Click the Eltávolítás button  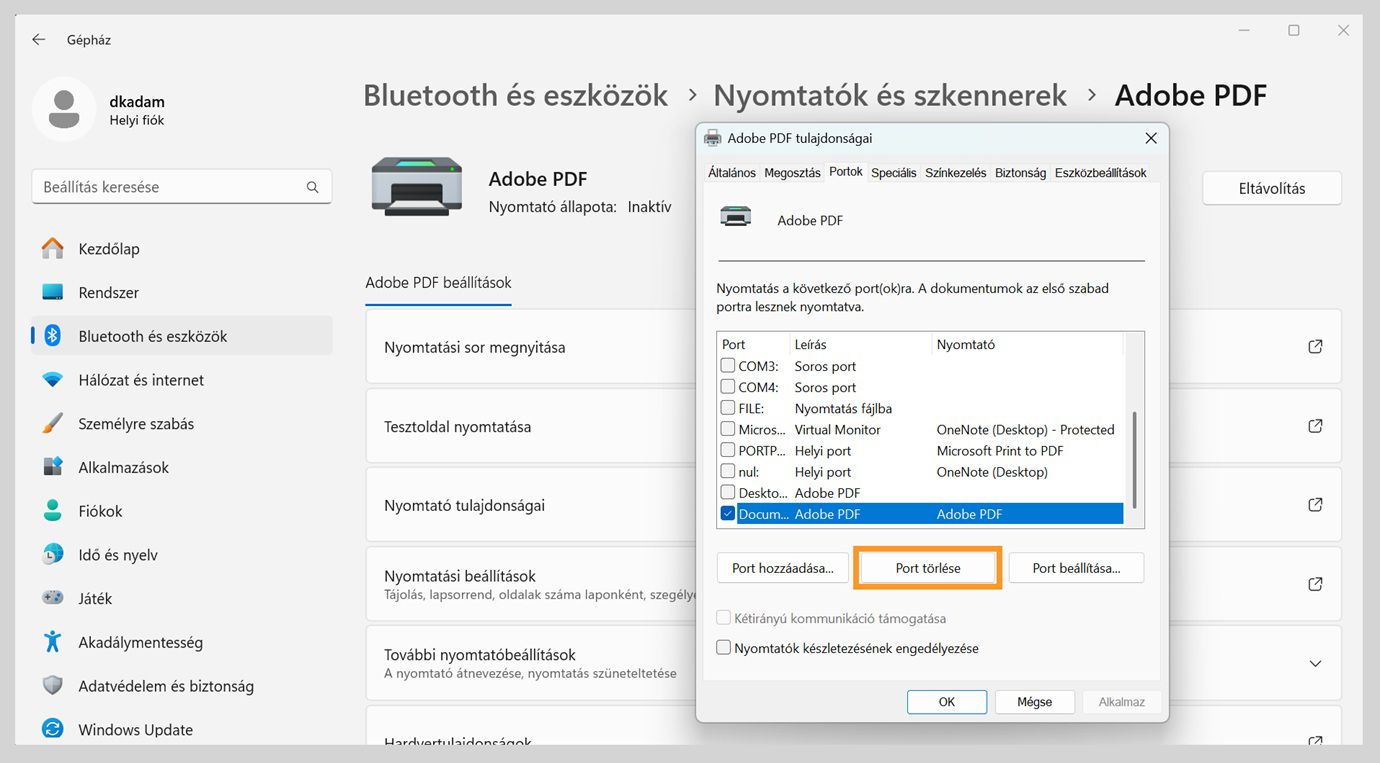point(1271,187)
